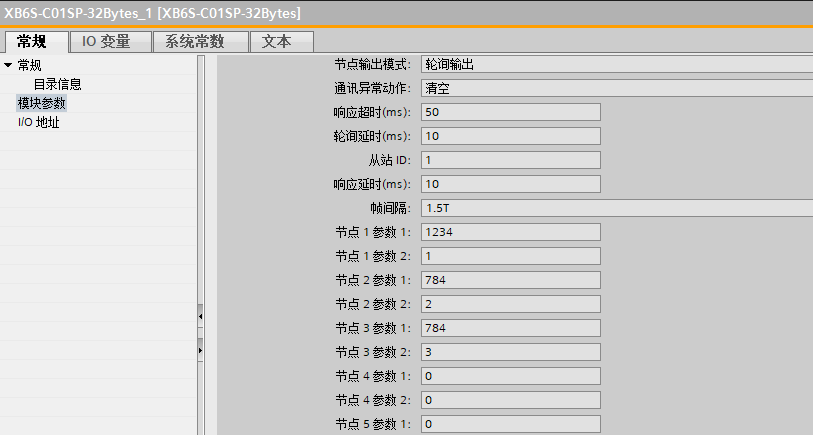Open I/O 地址 in the navigation tree

pos(39,122)
